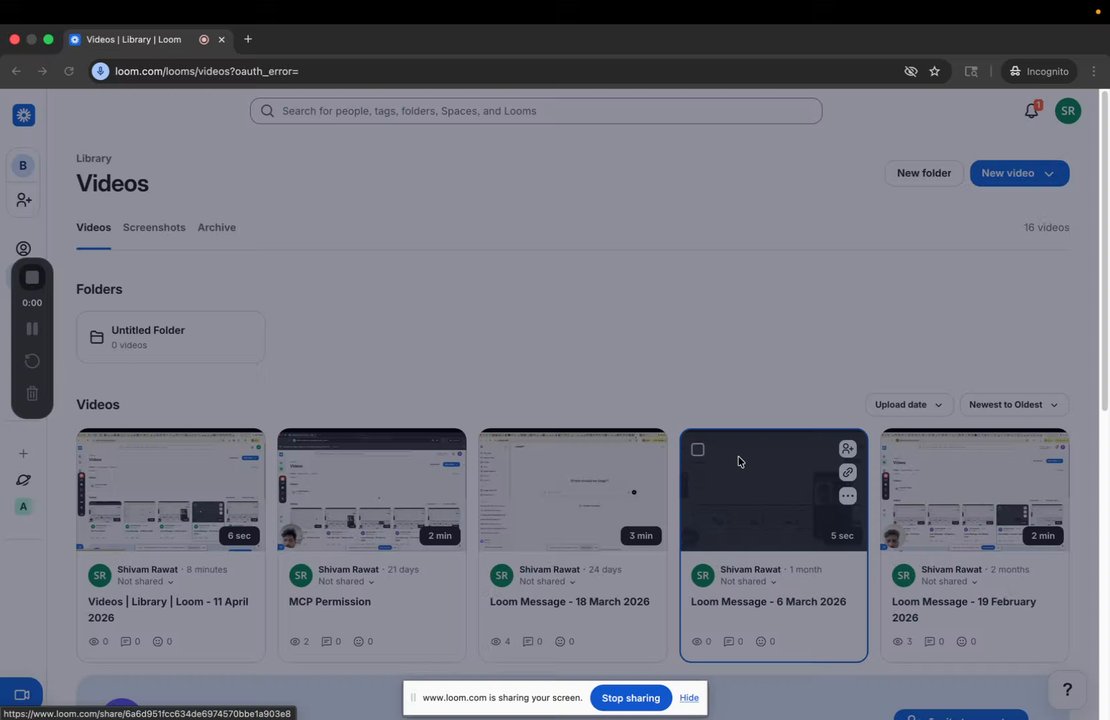Copy link of the 6 March video
This screenshot has width=1110, height=720.
(847, 472)
